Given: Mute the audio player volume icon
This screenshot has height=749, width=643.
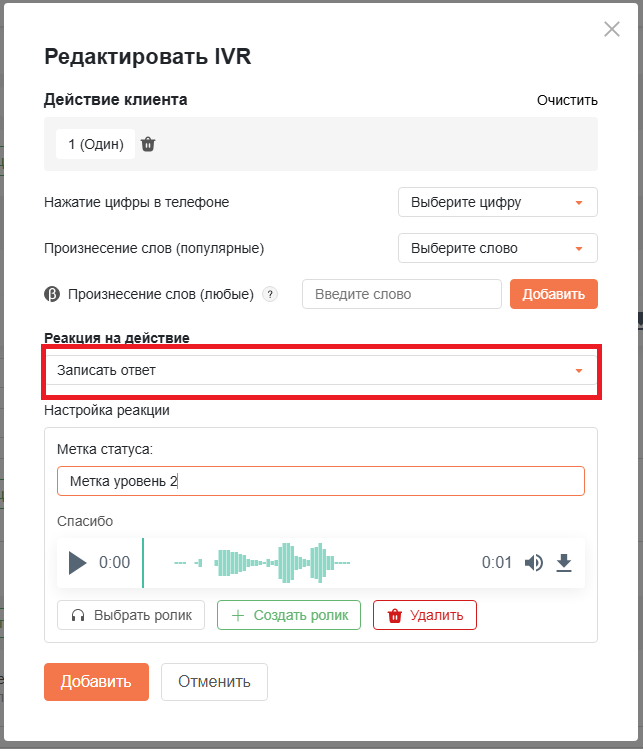Looking at the screenshot, I should pyautogui.click(x=534, y=563).
